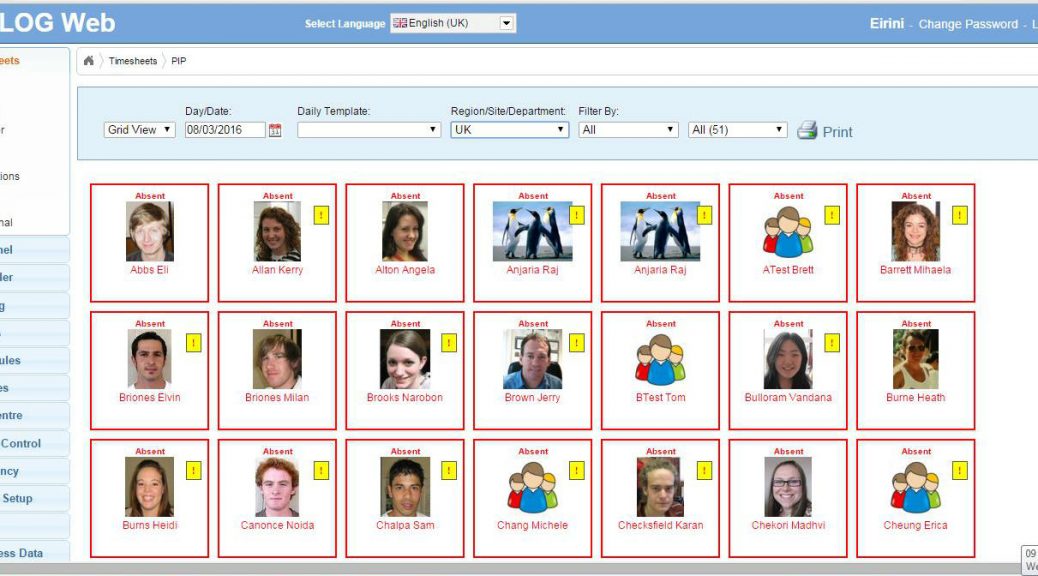This screenshot has height=576, width=1038.
Task: Open the Select Language dropdown
Action: (453, 23)
